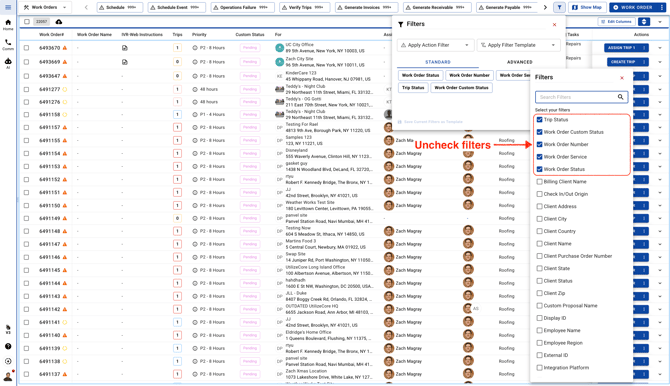Open the user profile avatar
The height and width of the screenshot is (386, 670).
coord(8,376)
